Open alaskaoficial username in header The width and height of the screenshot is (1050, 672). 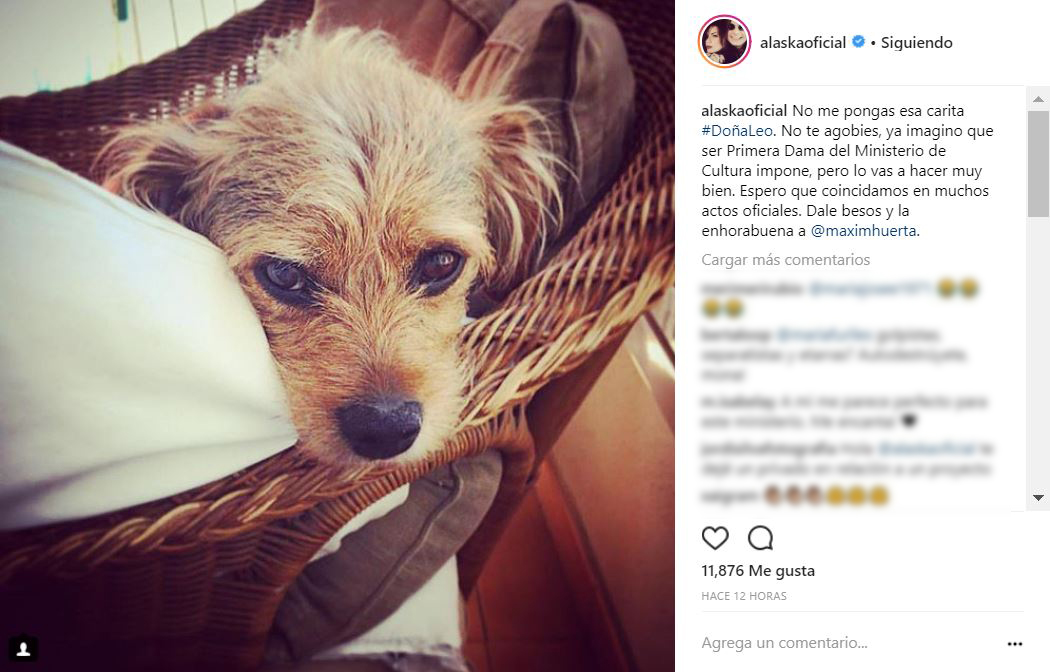[803, 42]
